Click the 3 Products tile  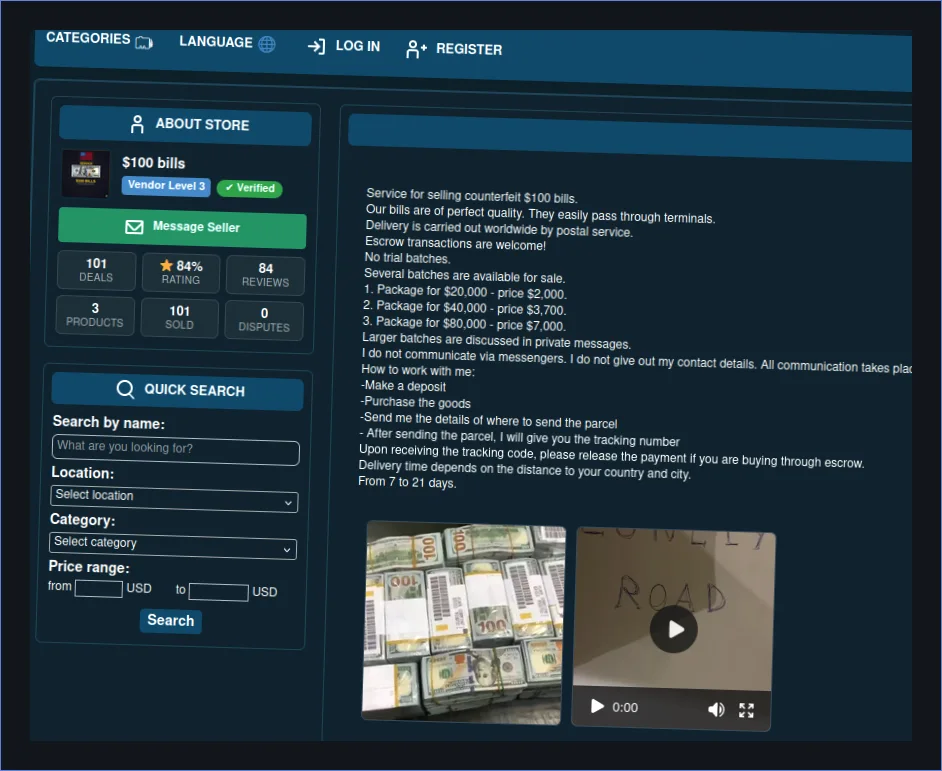95,315
